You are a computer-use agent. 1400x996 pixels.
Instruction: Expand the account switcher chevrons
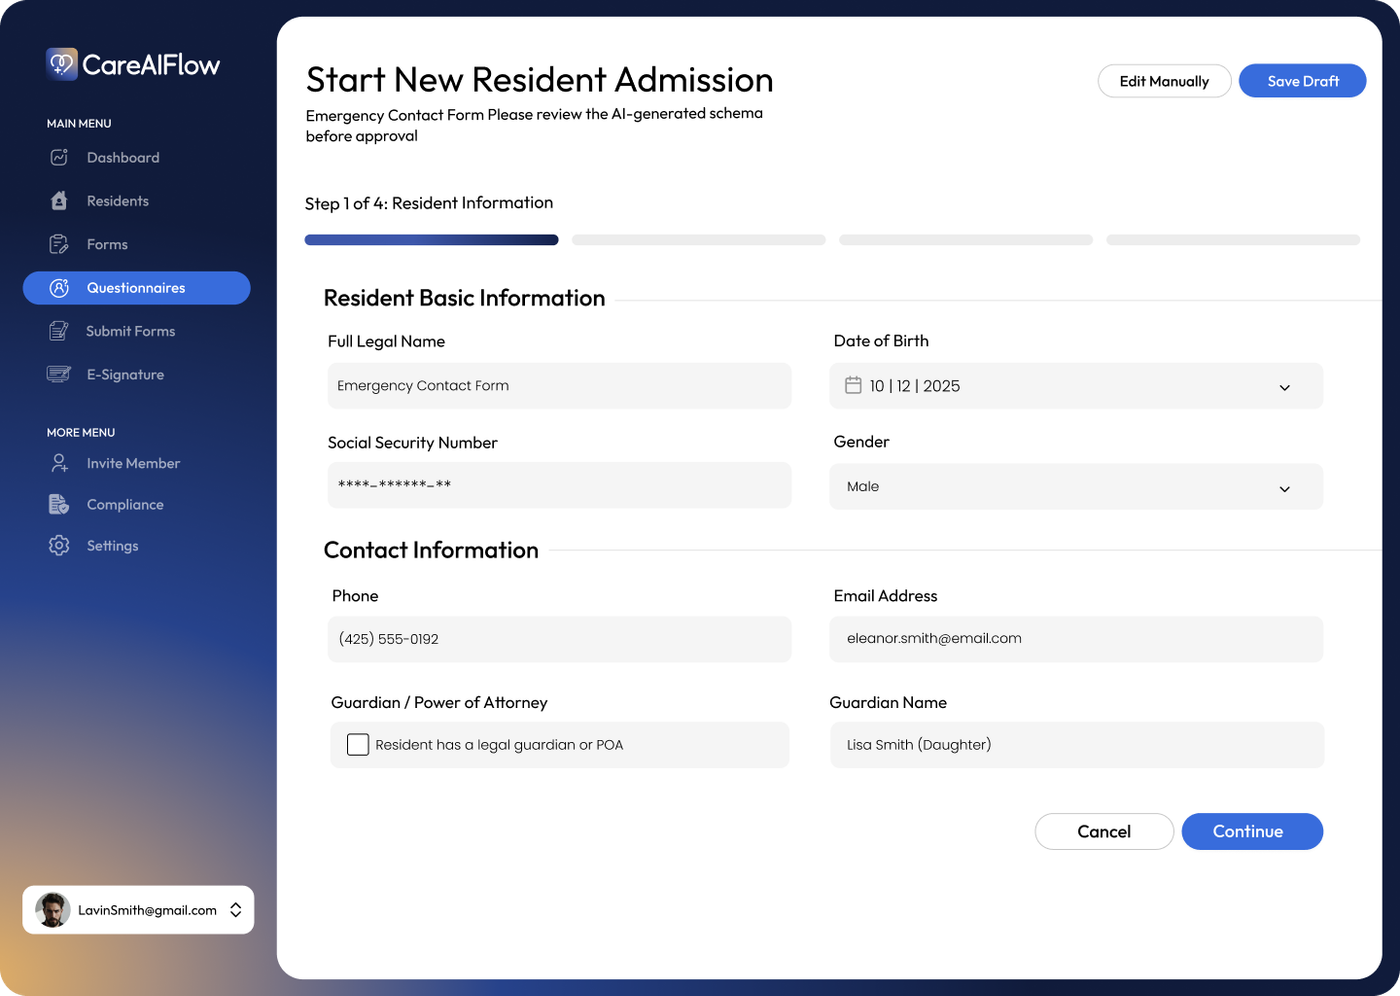point(236,910)
